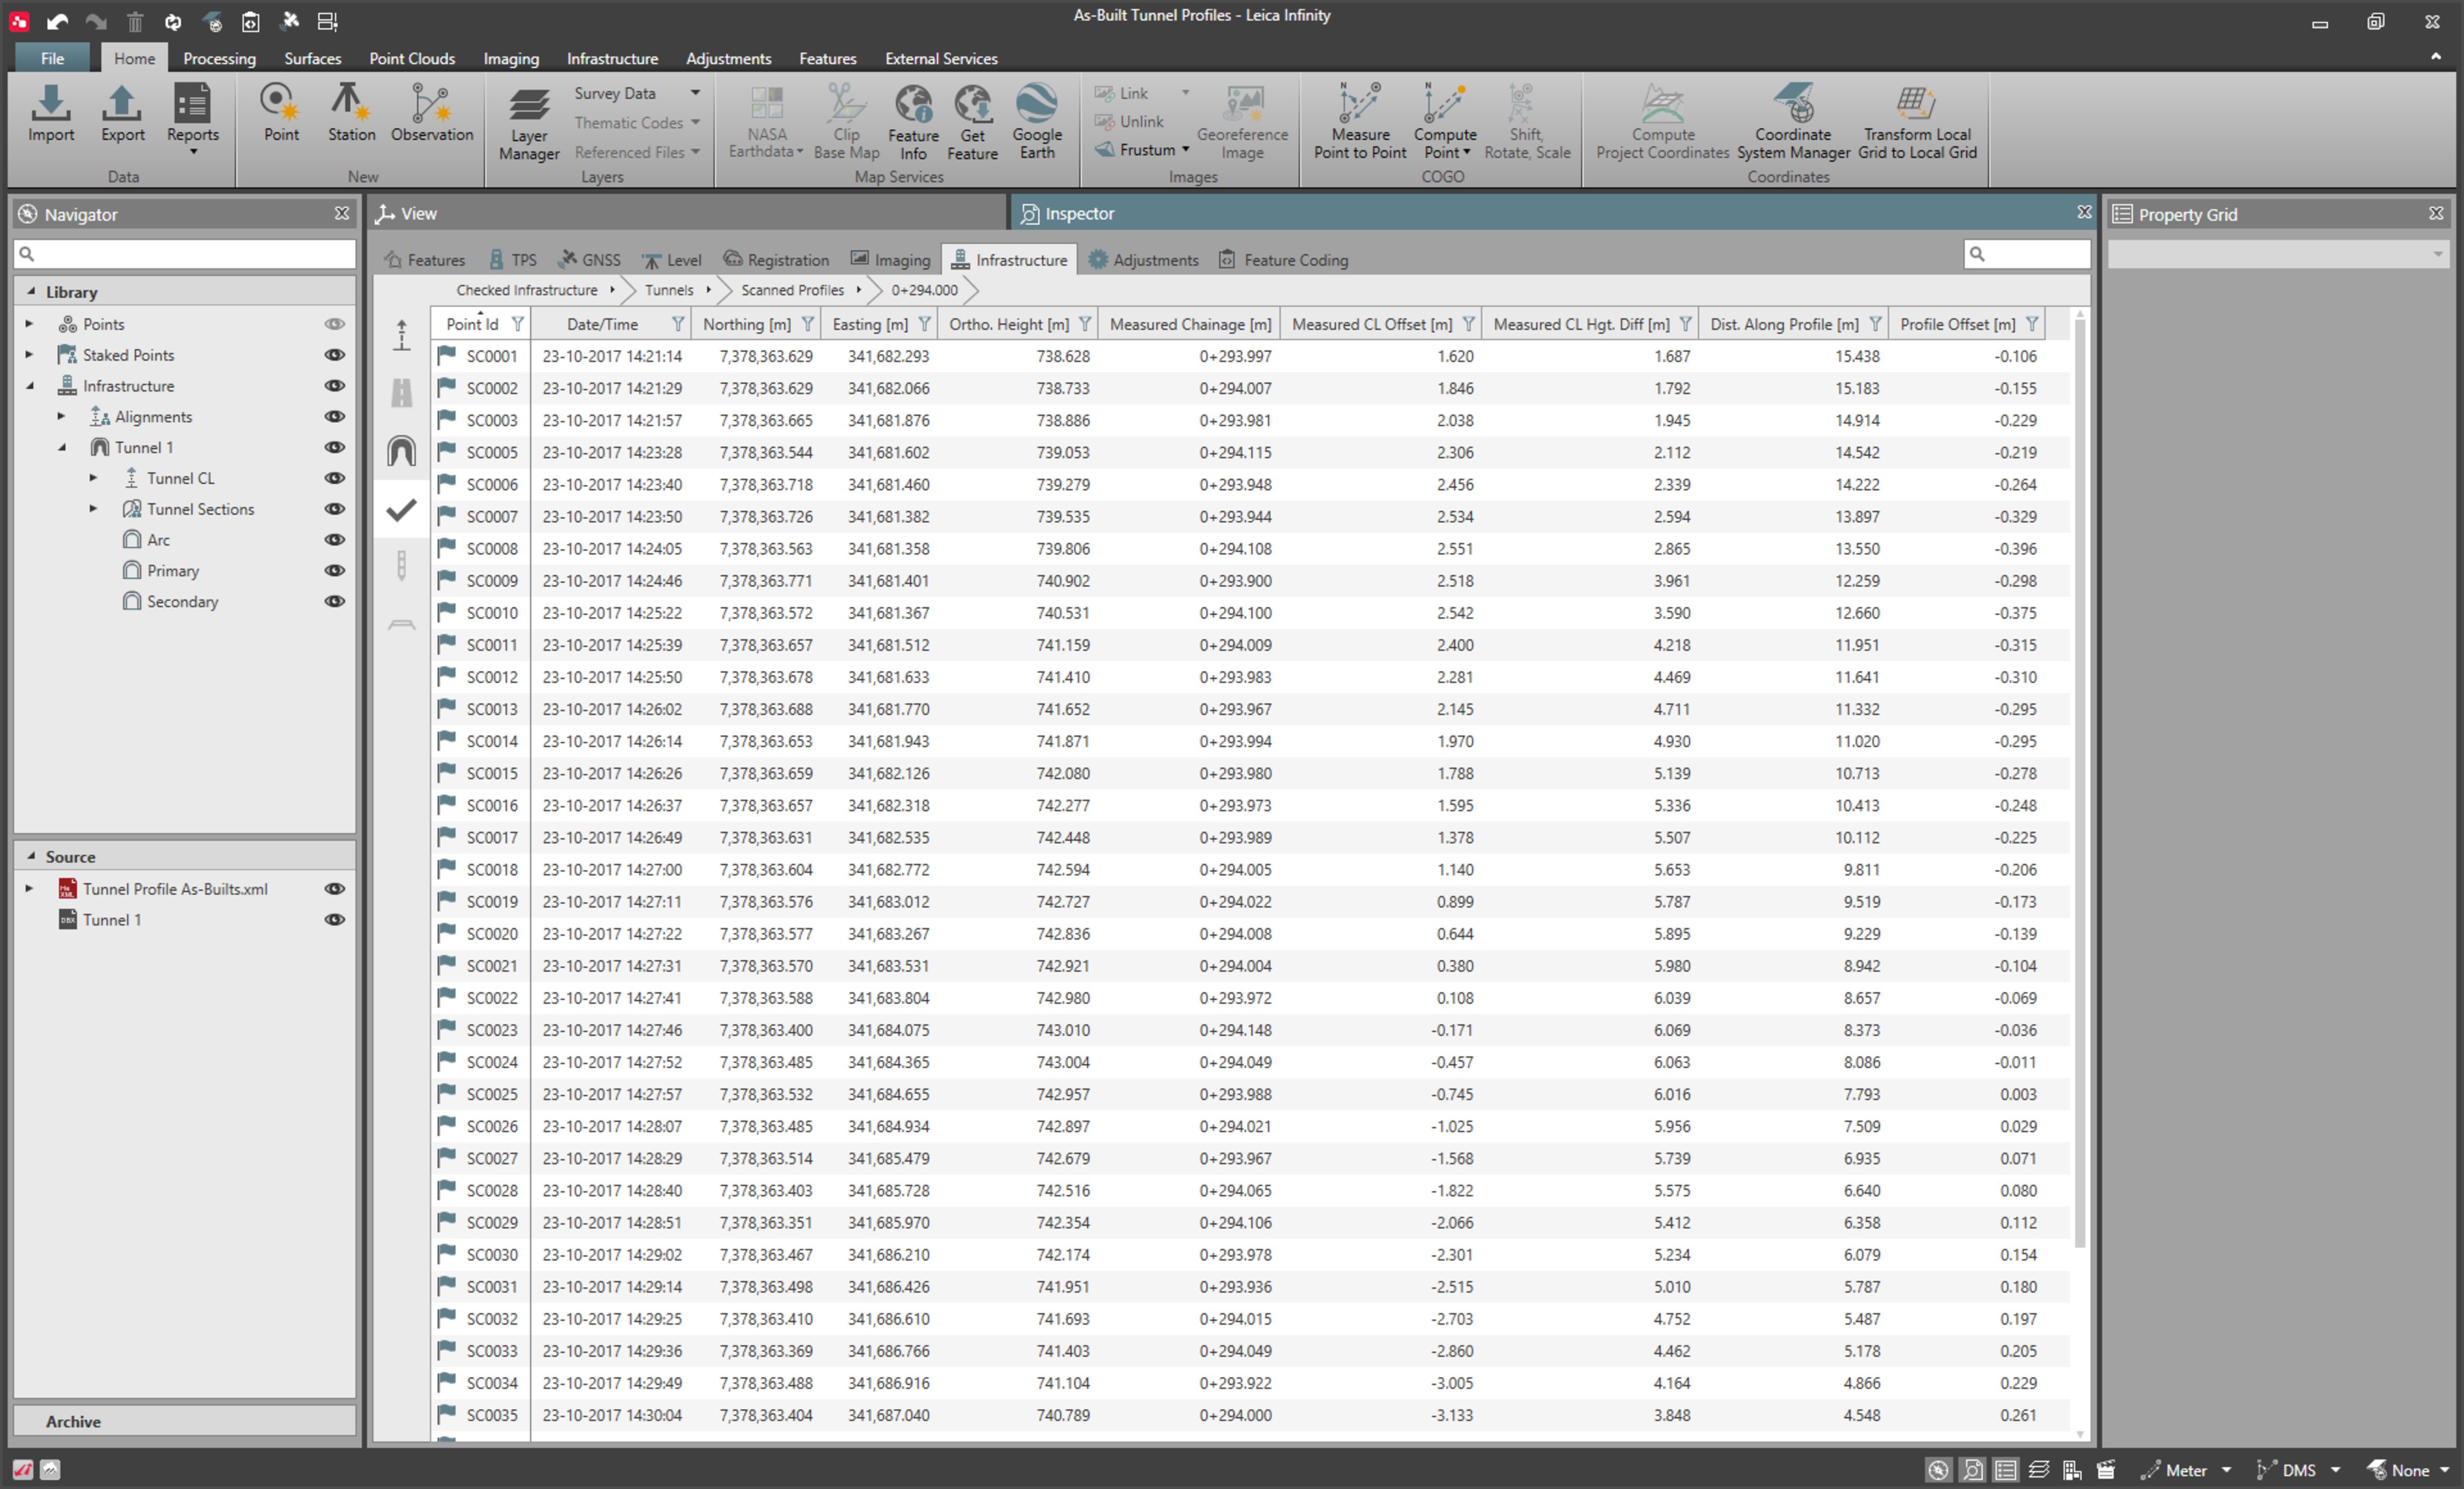Click Frustum in Images group
Viewport: 2464px width, 1489px height.
1142,150
